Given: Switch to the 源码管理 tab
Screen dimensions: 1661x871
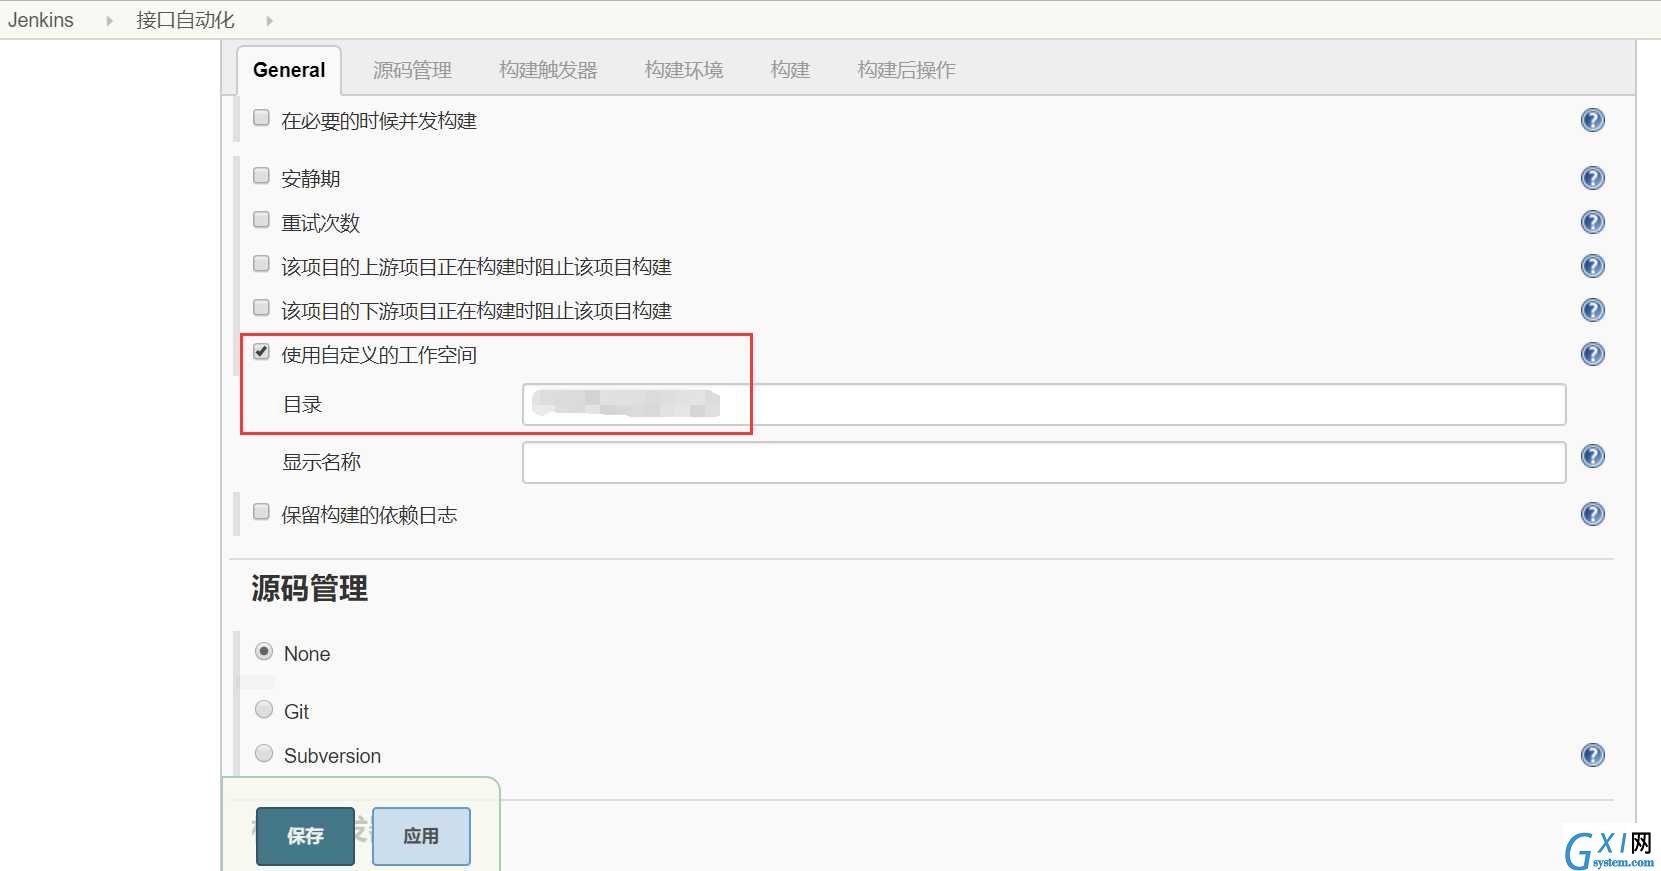Looking at the screenshot, I should click(x=412, y=70).
